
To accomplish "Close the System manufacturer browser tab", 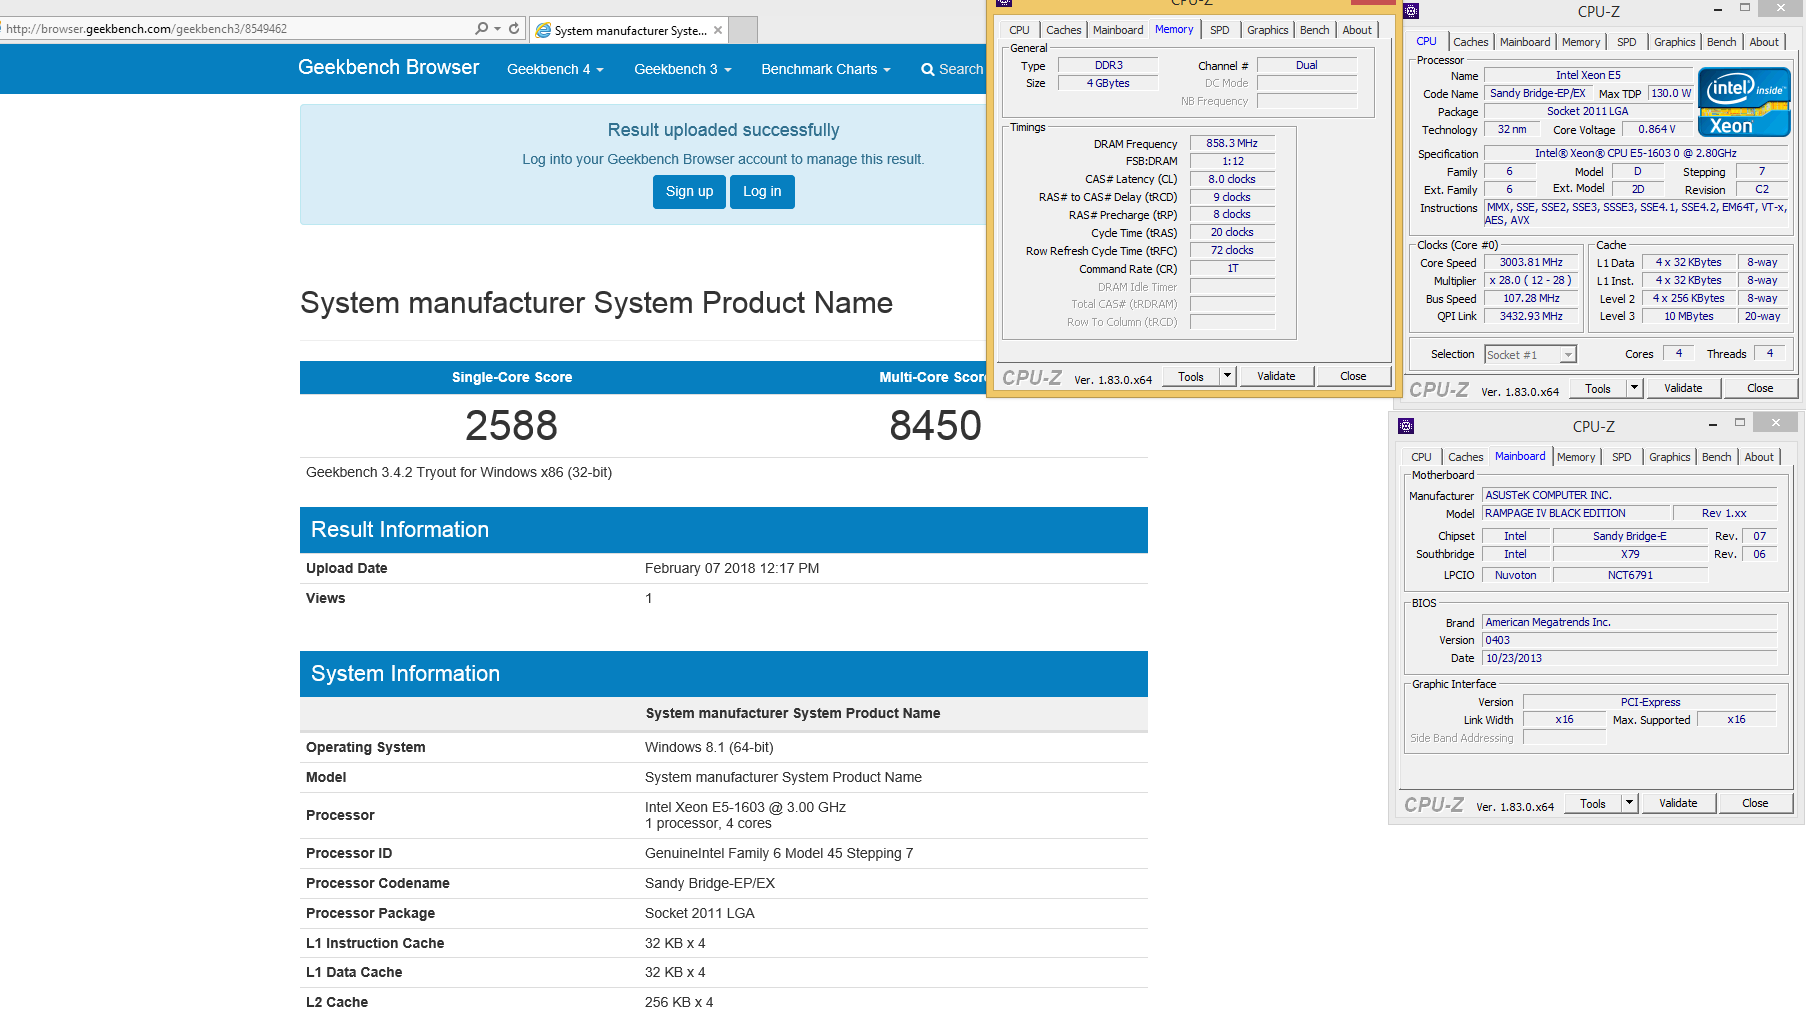I will [718, 30].
